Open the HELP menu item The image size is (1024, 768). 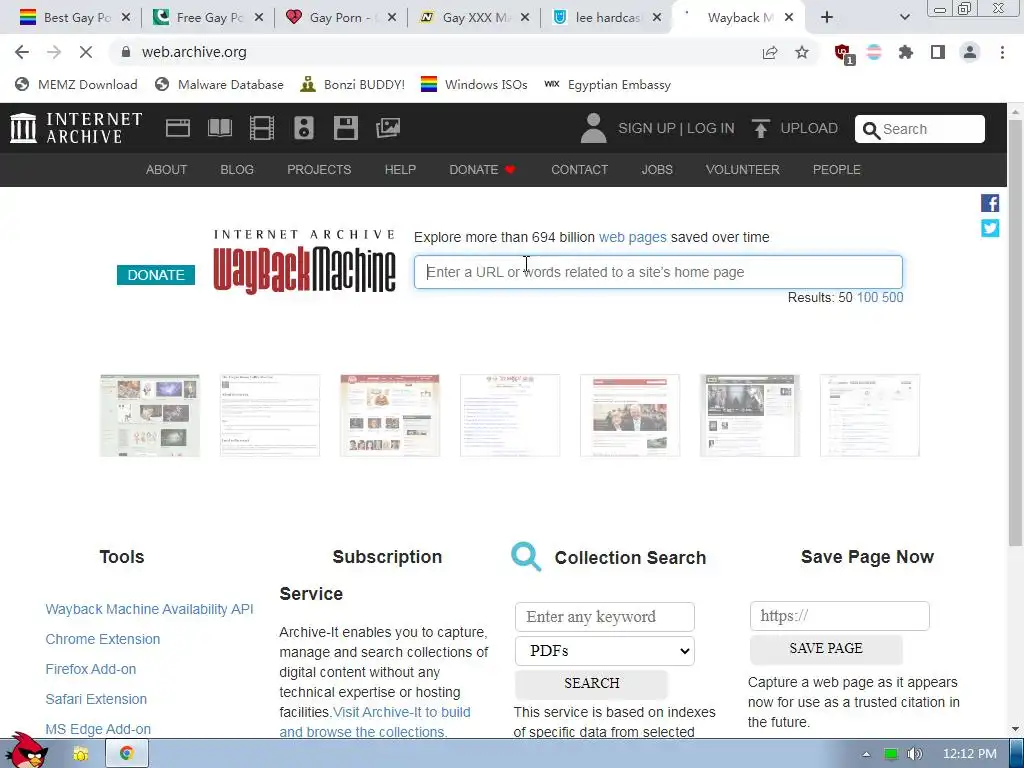pyautogui.click(x=400, y=170)
